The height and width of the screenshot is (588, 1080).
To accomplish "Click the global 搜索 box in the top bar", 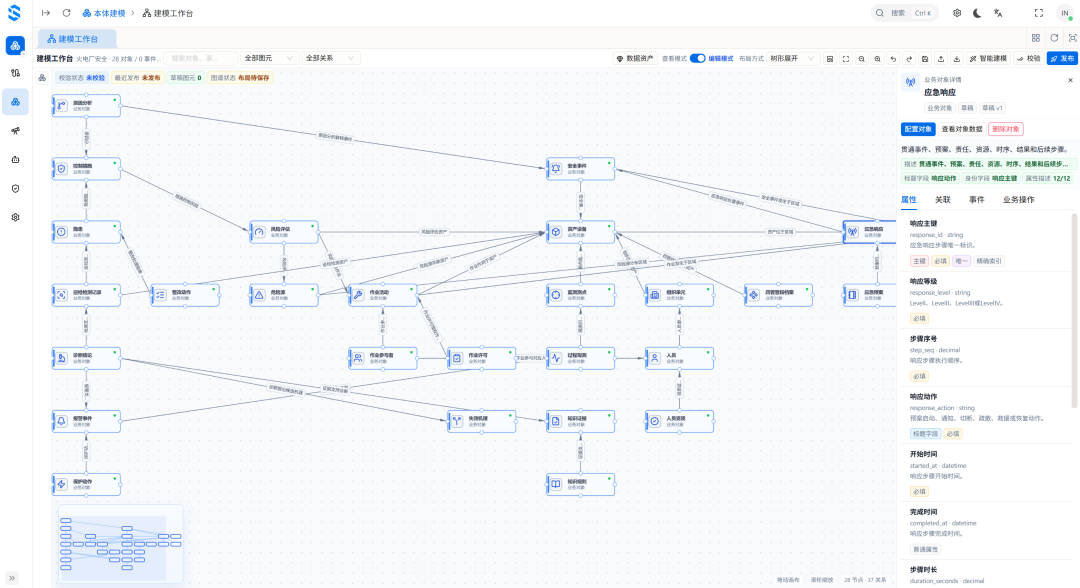I will click(905, 13).
